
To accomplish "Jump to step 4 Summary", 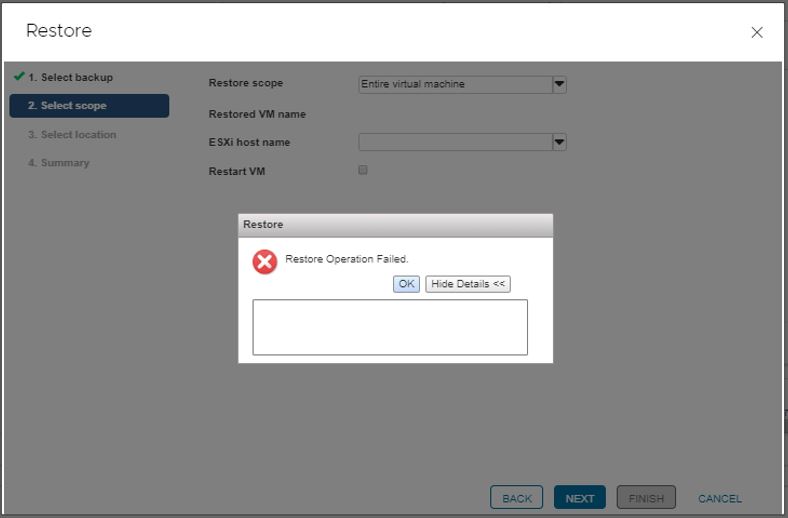I will [x=58, y=163].
